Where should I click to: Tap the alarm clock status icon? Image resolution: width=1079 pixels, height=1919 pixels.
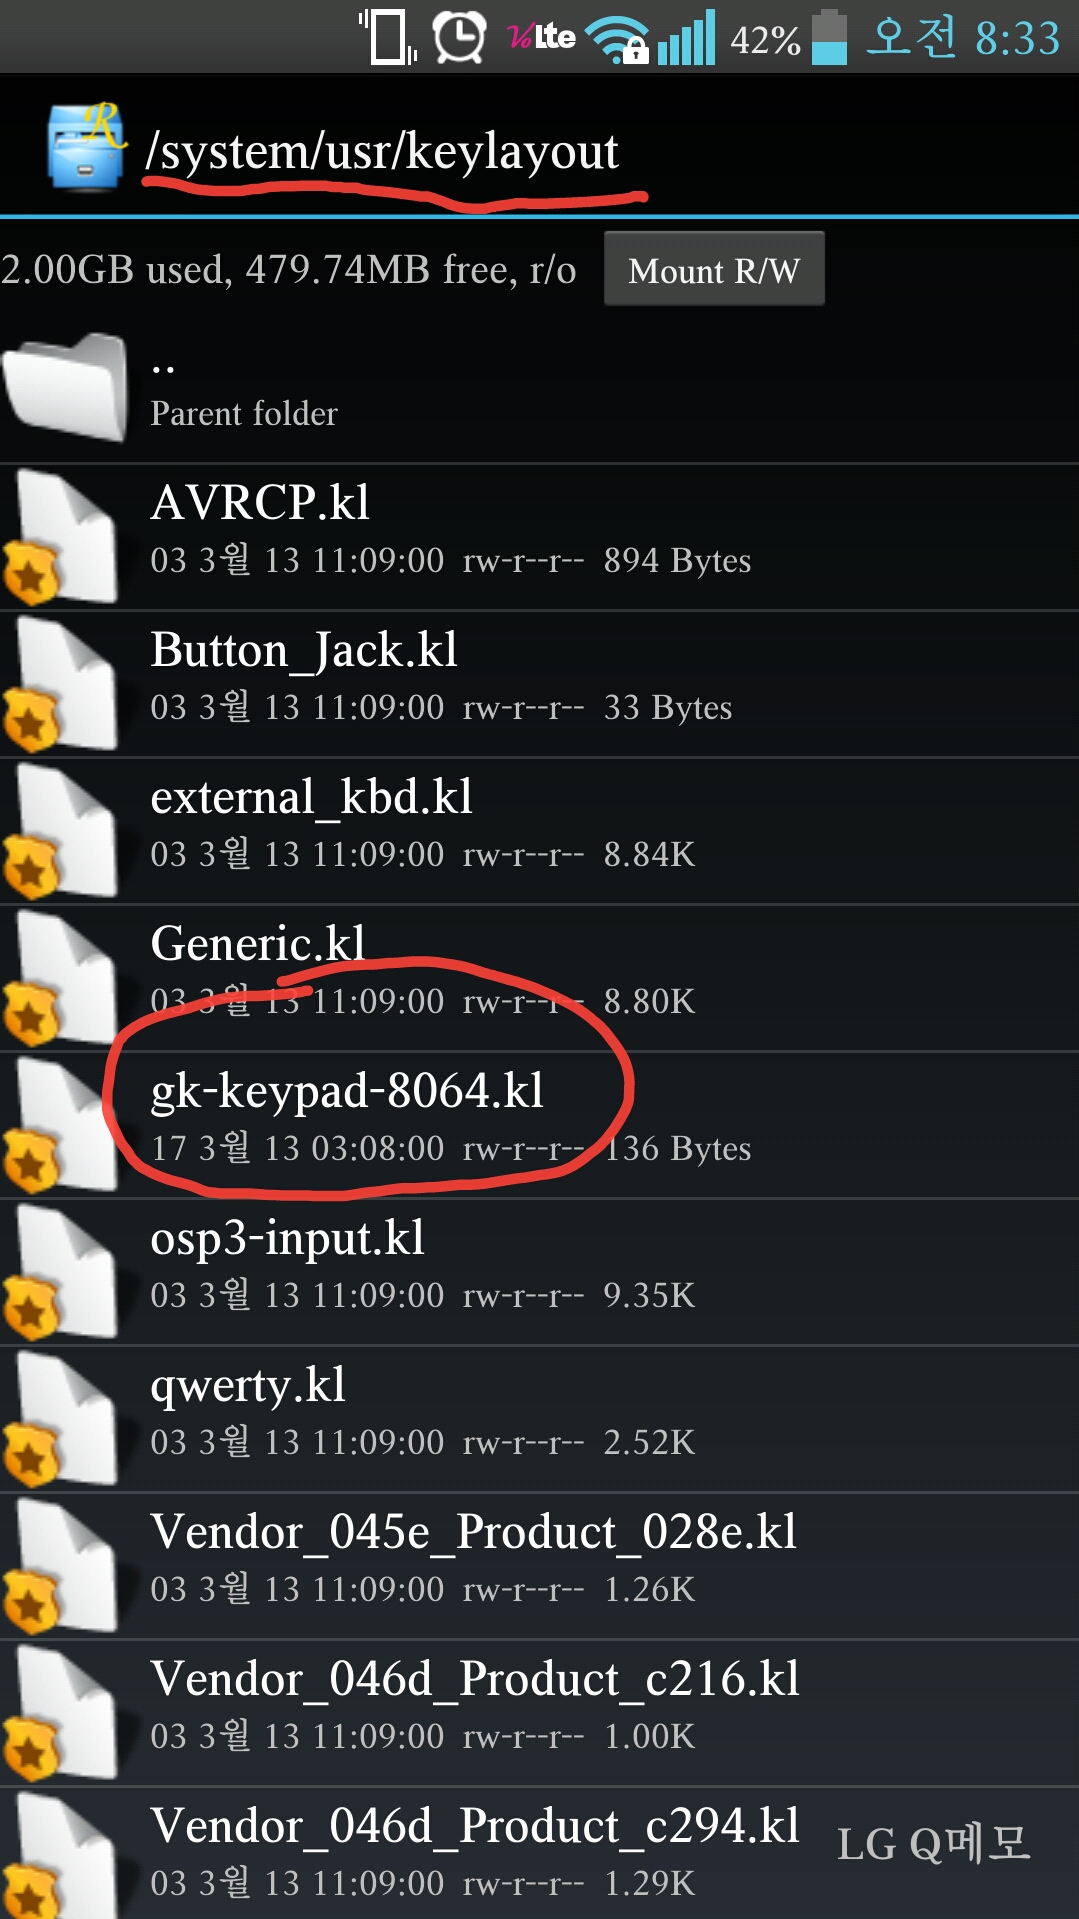(459, 38)
